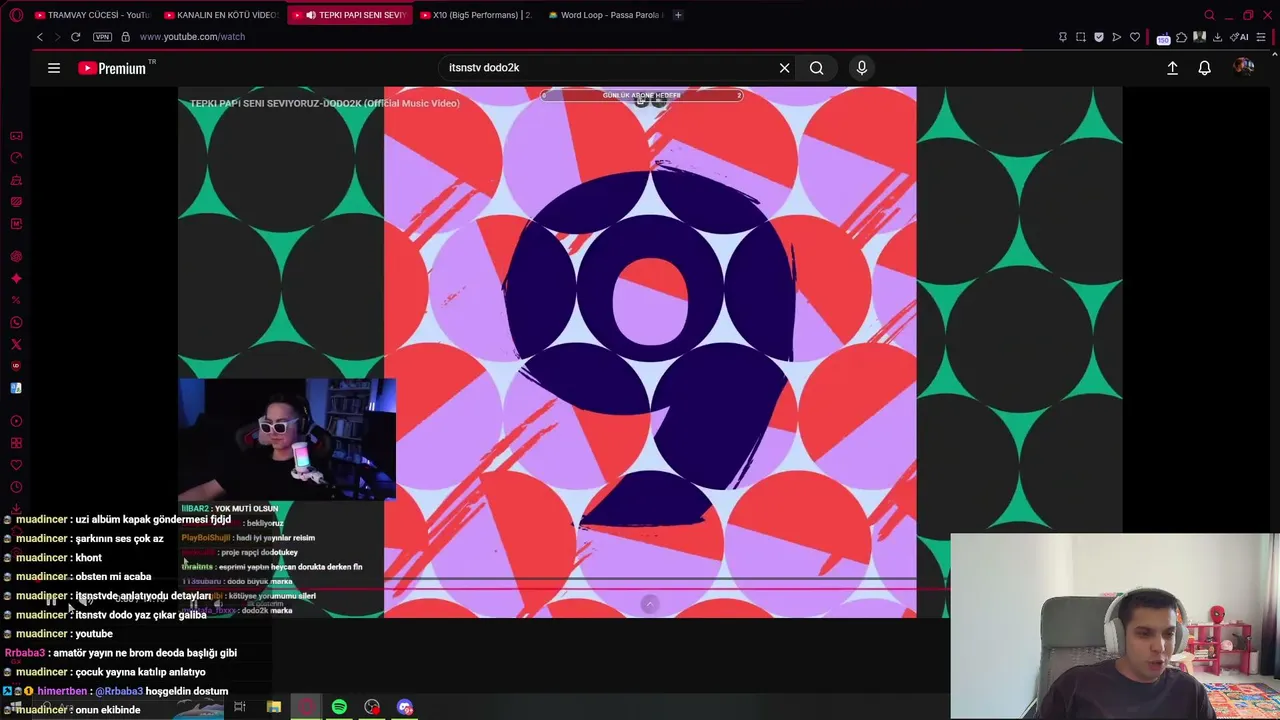Select the TEPKİ PAPİ SENİ SEVİYORUZ tab

pyautogui.click(x=350, y=15)
